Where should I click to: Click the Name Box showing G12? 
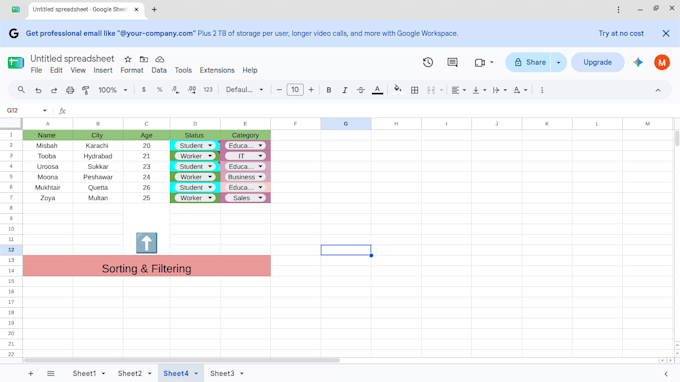coord(26,111)
